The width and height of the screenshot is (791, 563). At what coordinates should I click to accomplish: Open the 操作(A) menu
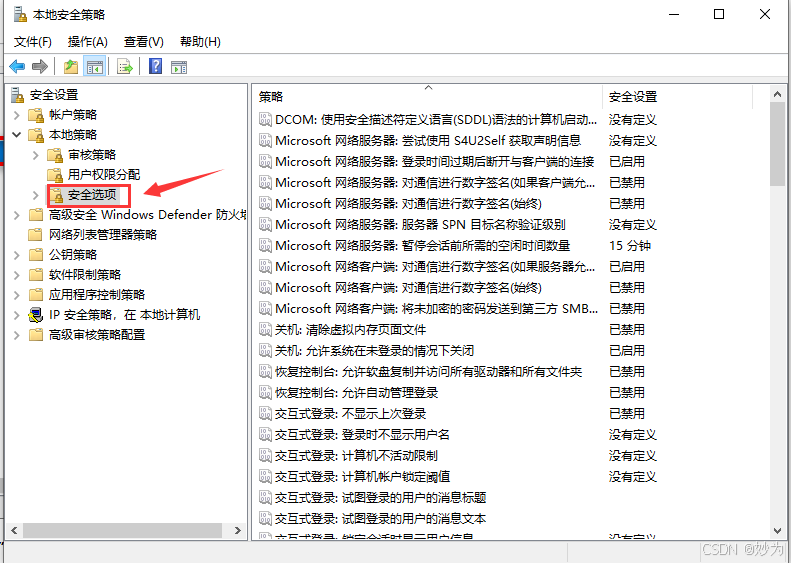click(x=88, y=42)
